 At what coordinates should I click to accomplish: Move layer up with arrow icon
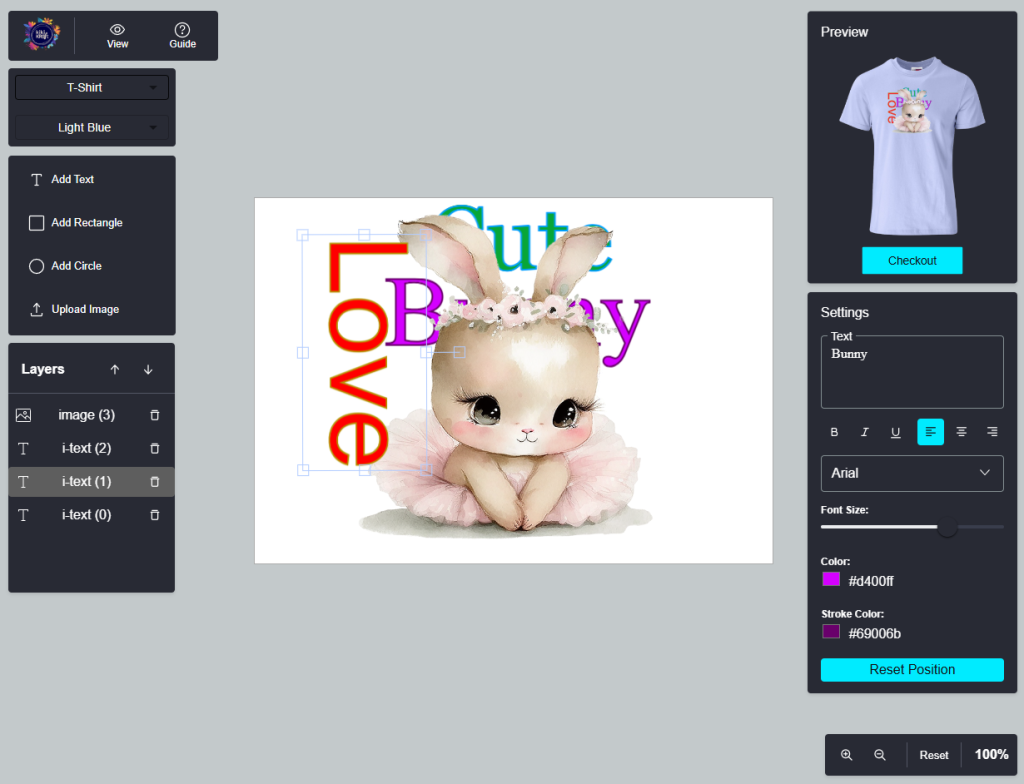[x=115, y=369]
